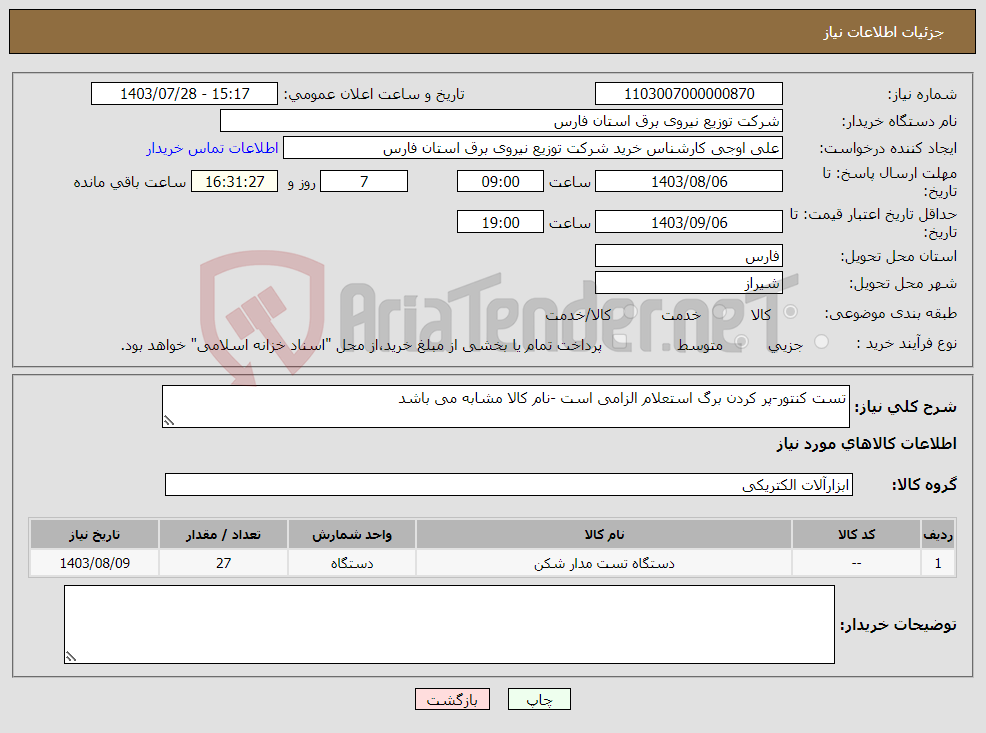Click the buyer notes text area
This screenshot has width=986, height=733.
[x=449, y=624]
